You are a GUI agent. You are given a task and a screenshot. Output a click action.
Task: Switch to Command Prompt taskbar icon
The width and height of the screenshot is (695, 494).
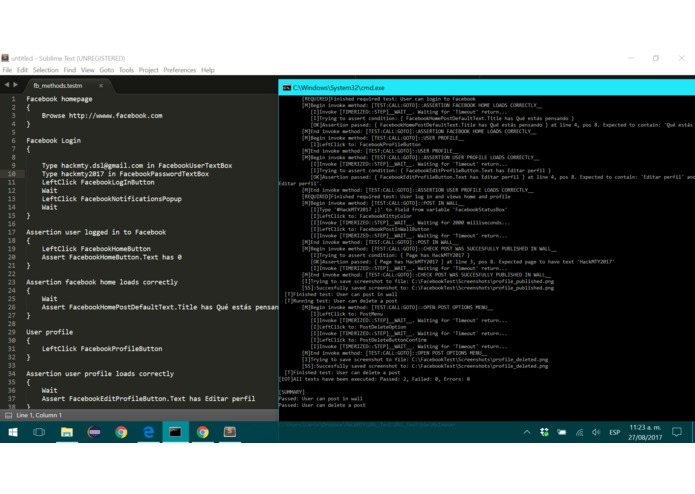(x=176, y=432)
